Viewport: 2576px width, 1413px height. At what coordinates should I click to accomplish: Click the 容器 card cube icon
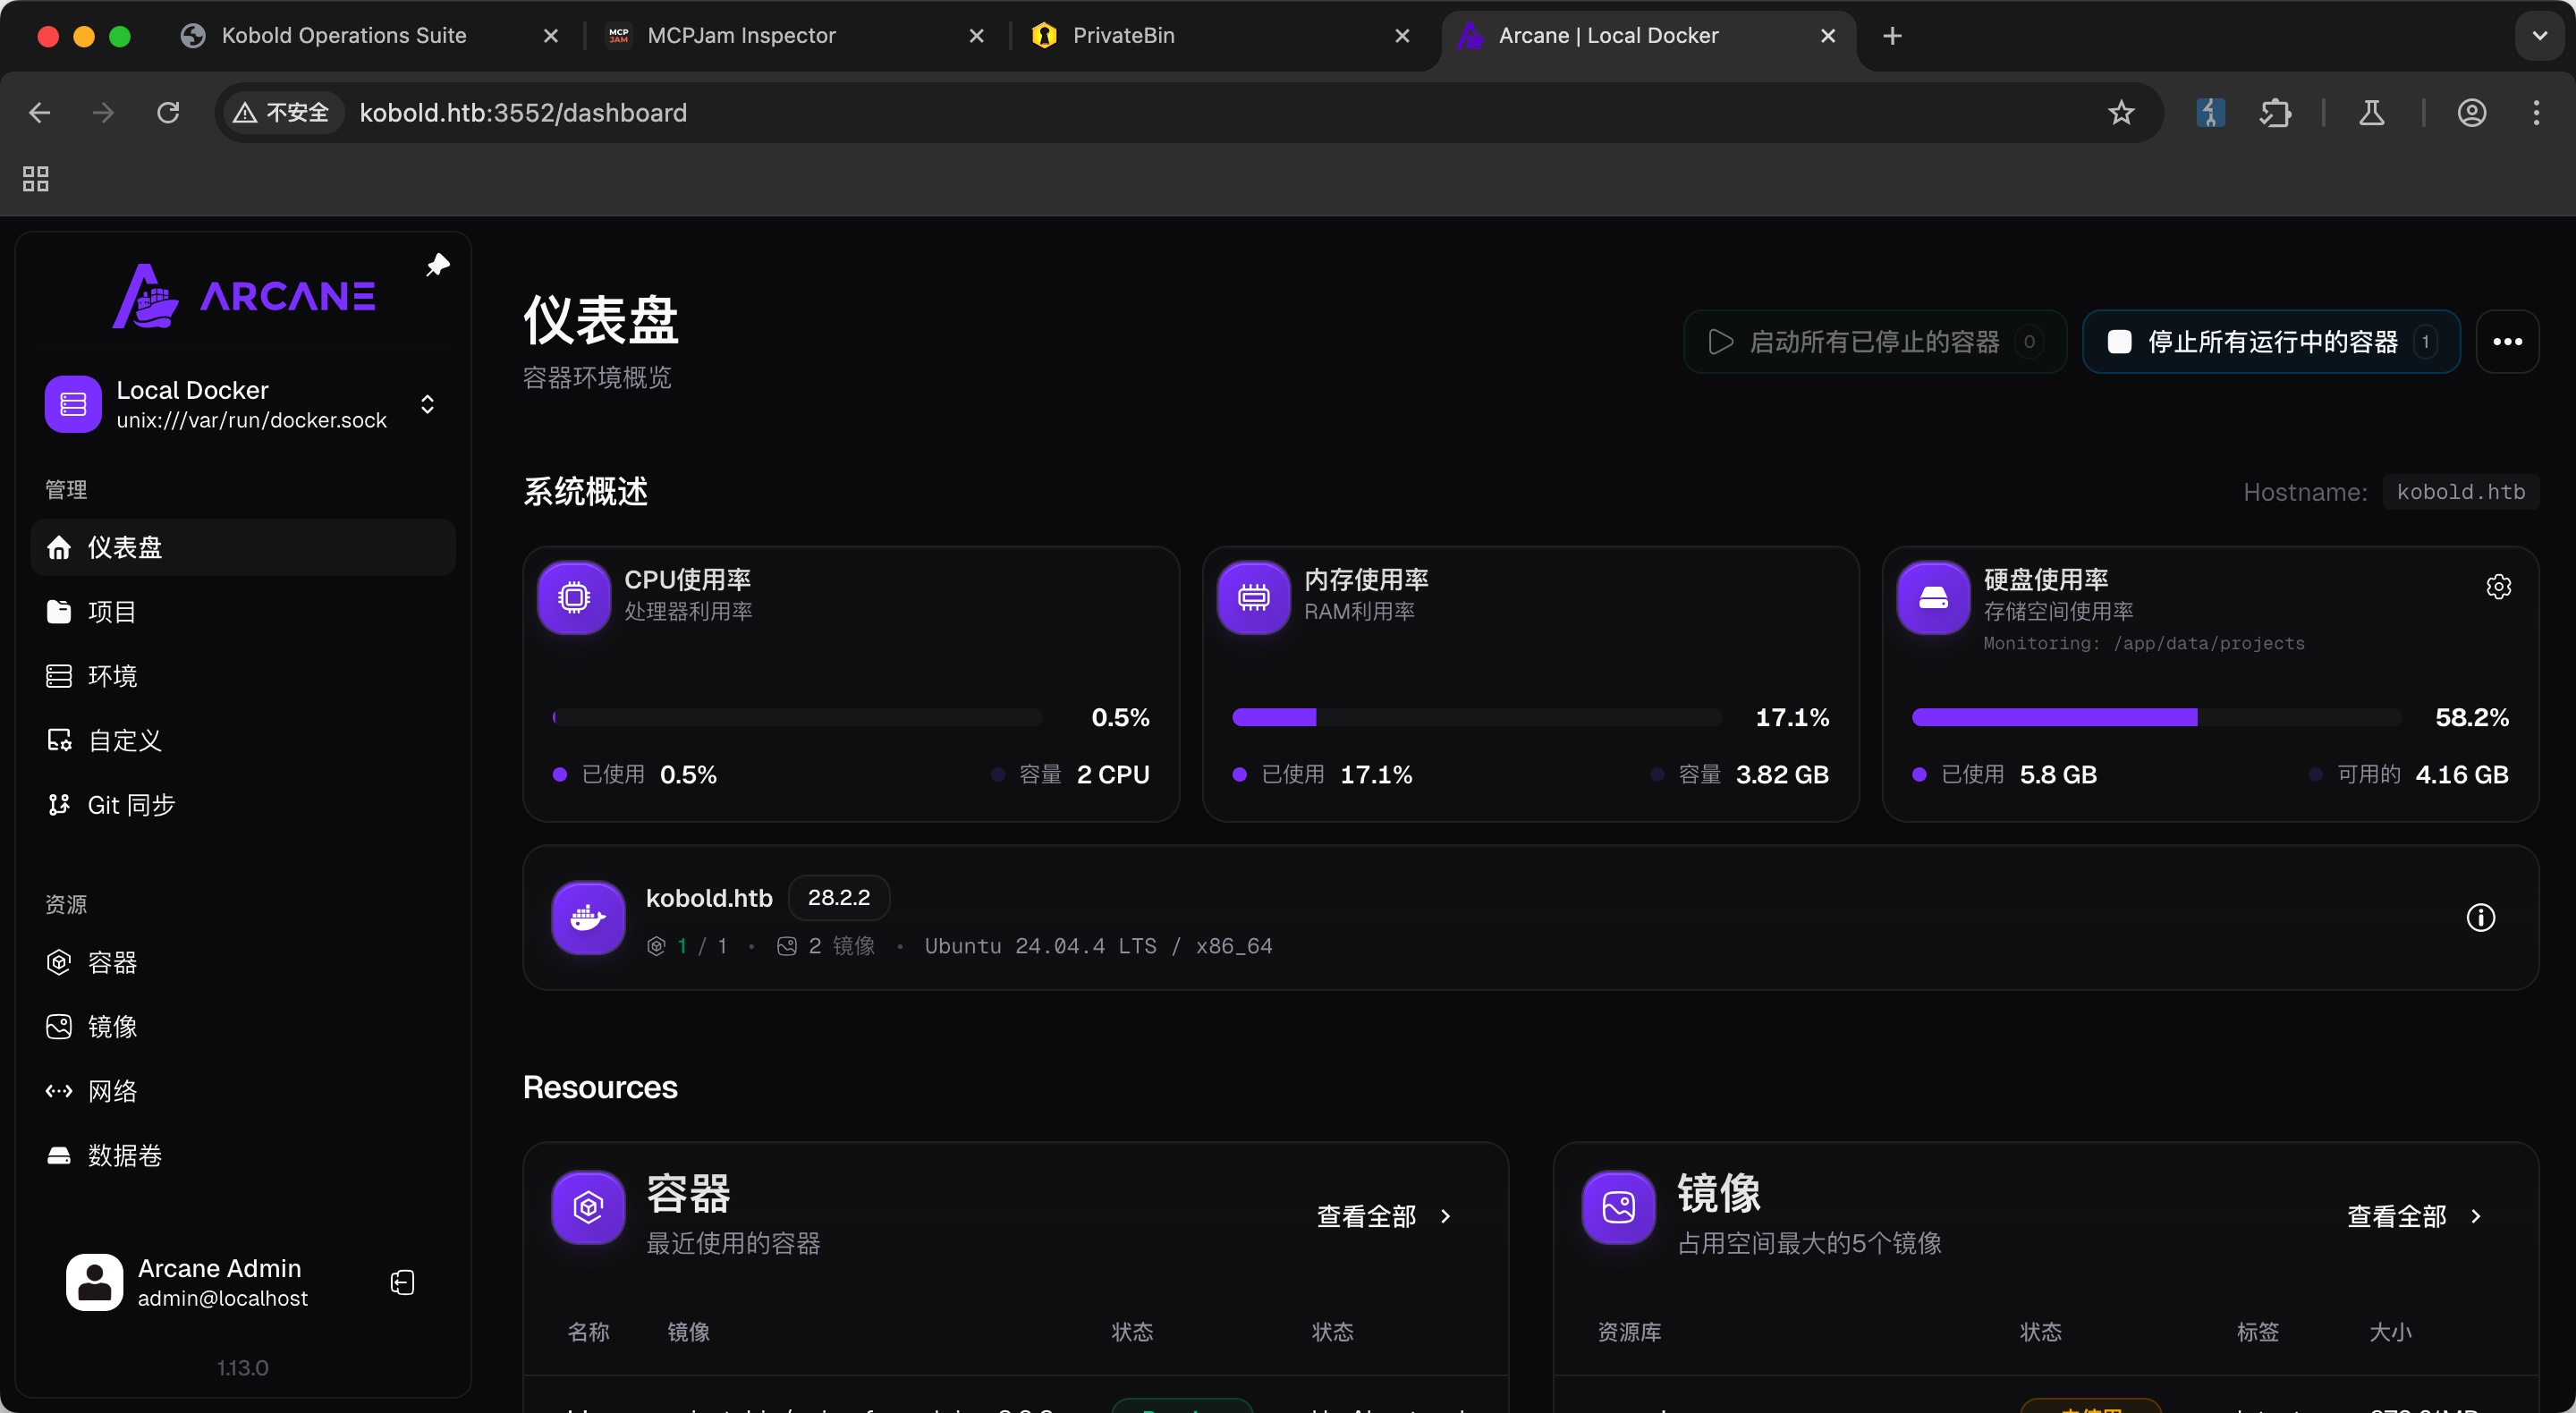tap(588, 1207)
